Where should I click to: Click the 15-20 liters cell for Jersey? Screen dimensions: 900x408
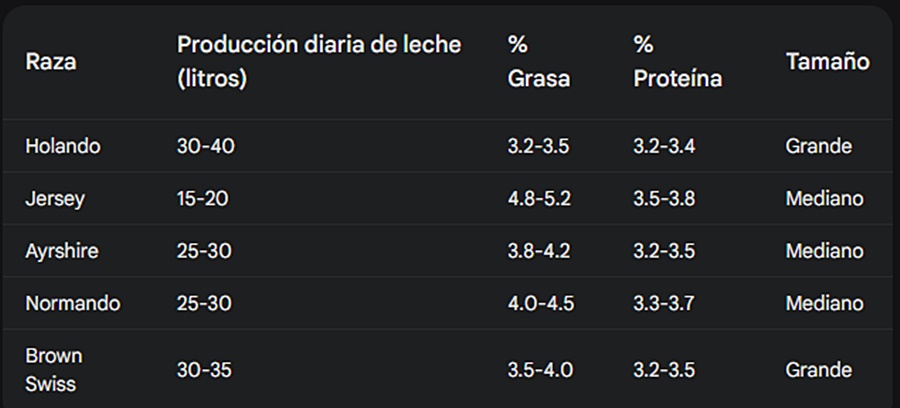[202, 199]
